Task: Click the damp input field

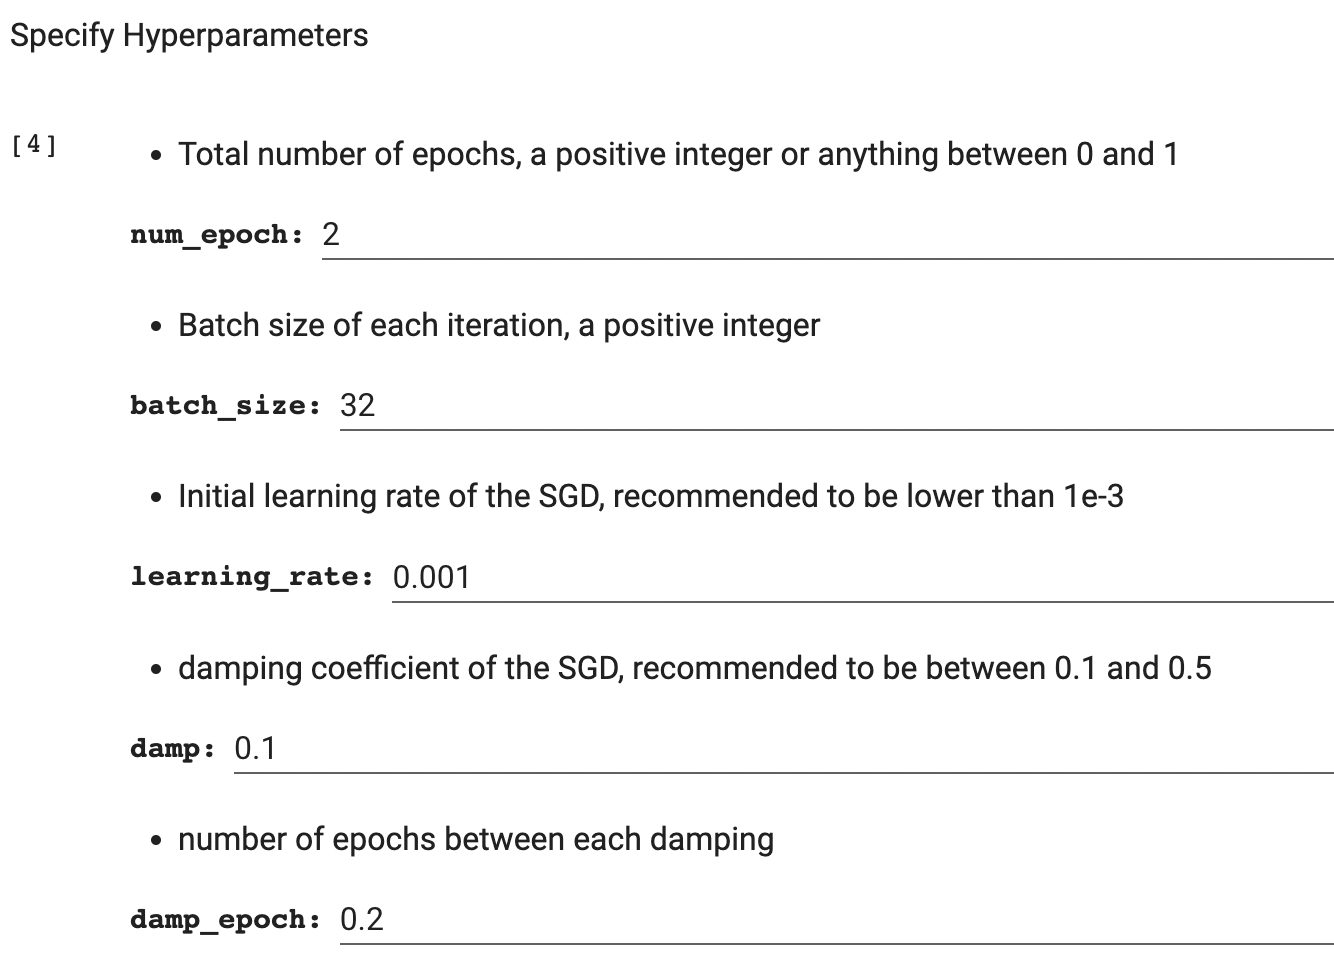Action: coord(783,748)
